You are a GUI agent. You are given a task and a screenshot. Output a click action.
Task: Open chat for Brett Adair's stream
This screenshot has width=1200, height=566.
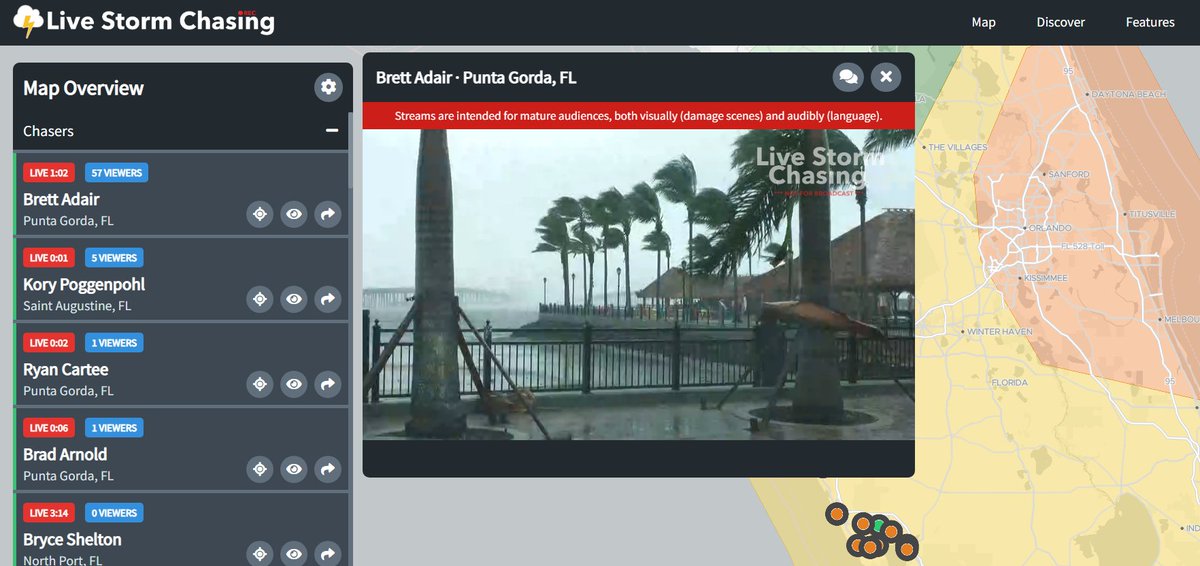pyautogui.click(x=848, y=77)
